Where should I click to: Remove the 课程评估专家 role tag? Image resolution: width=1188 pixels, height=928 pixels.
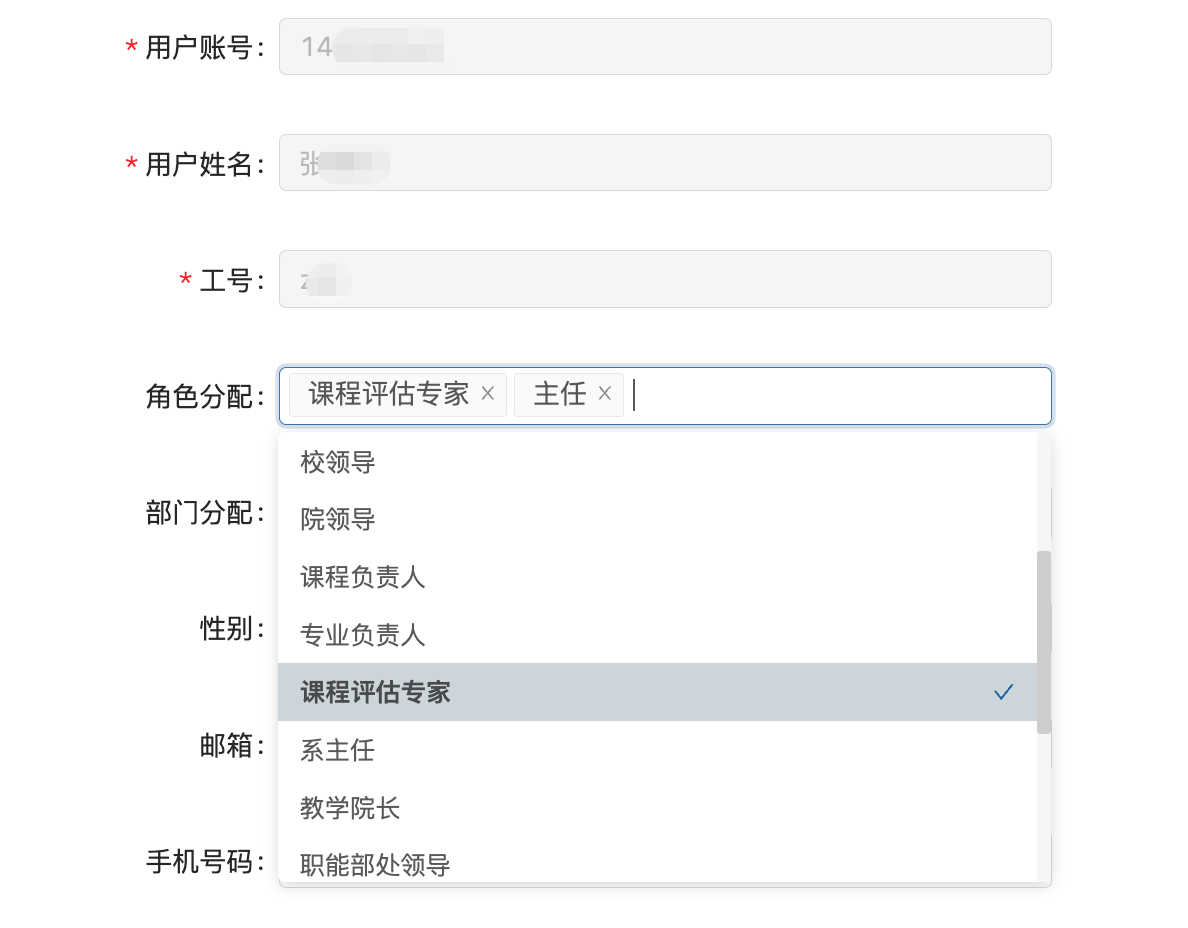[x=488, y=394]
